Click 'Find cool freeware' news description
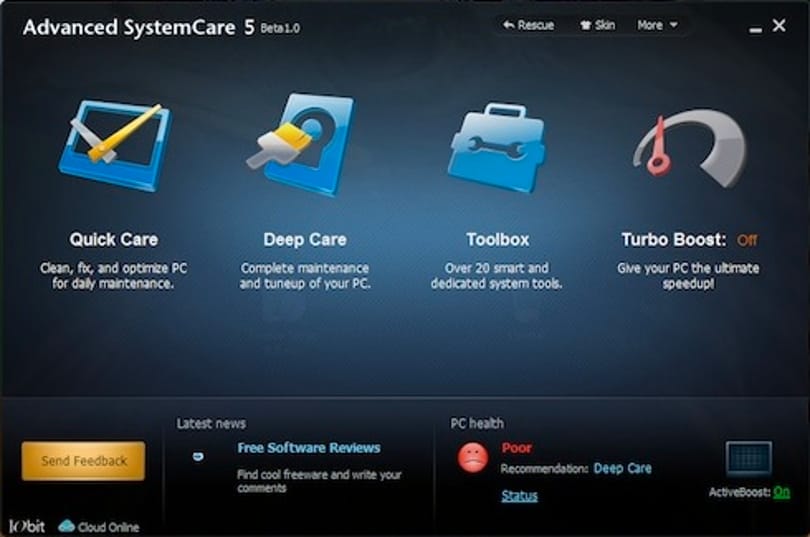 [x=319, y=481]
